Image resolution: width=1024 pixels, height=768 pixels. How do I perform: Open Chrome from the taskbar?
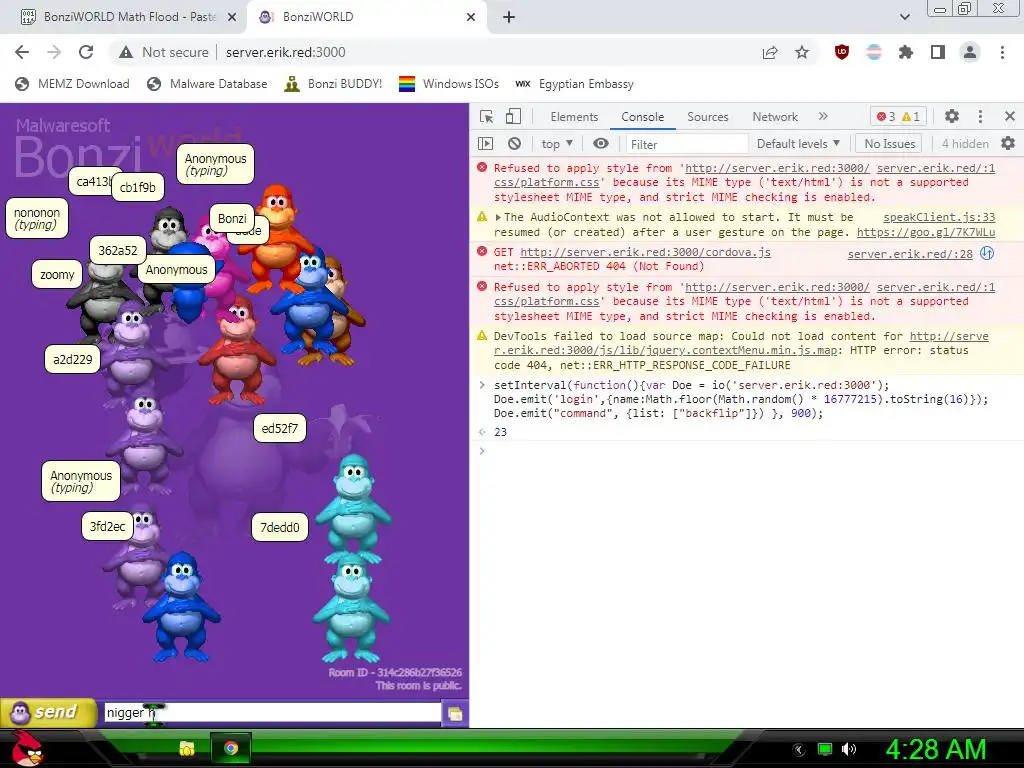click(x=231, y=748)
